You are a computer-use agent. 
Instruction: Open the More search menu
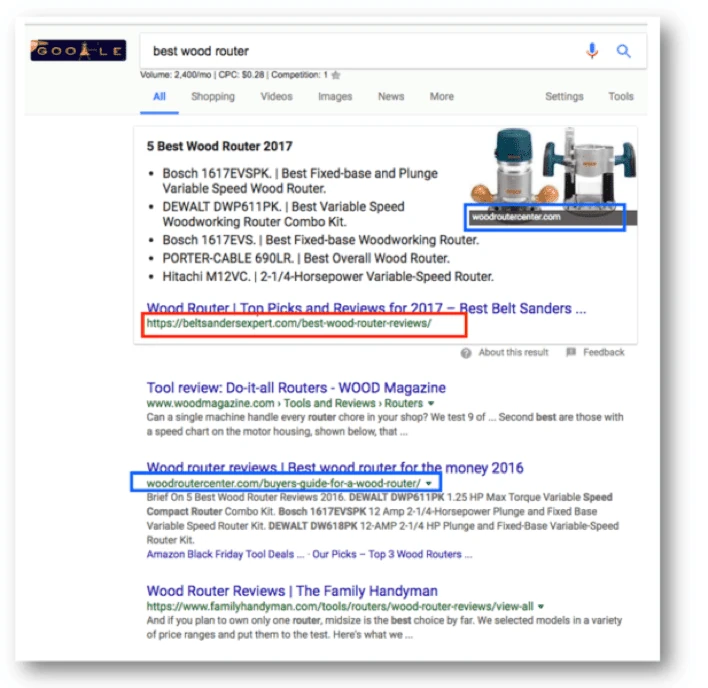(x=442, y=97)
